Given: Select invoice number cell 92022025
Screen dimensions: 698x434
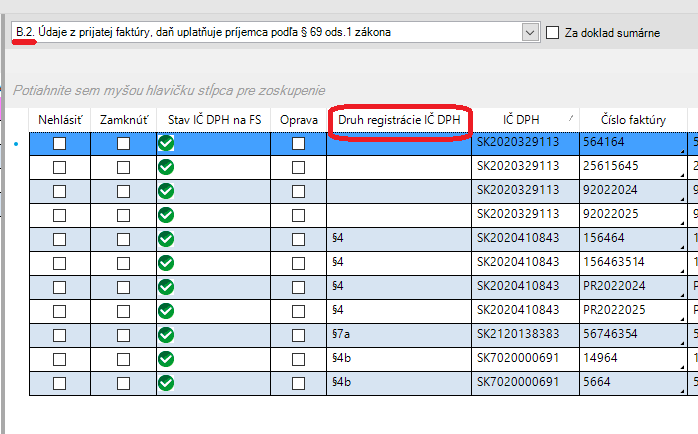Looking at the screenshot, I should [x=633, y=215].
